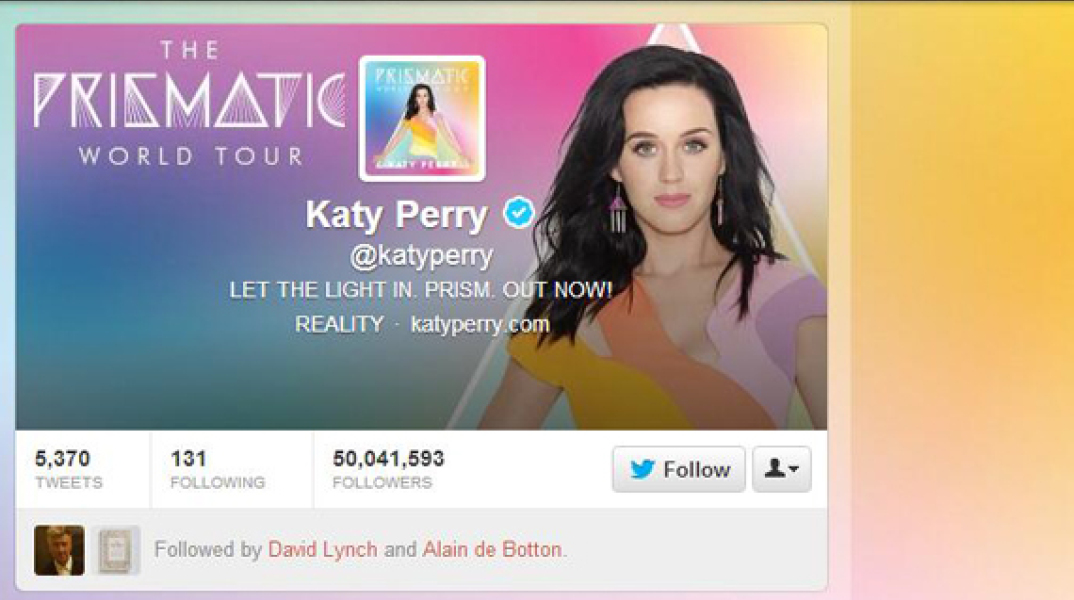Open the 131 Following list
1074x600 pixels.
tap(217, 469)
